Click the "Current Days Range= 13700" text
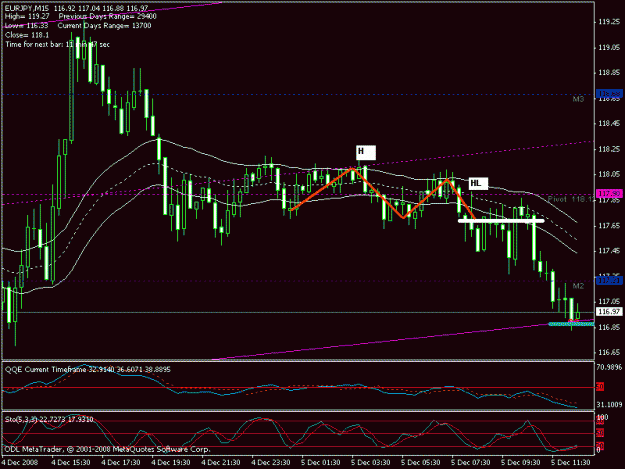 [x=104, y=26]
